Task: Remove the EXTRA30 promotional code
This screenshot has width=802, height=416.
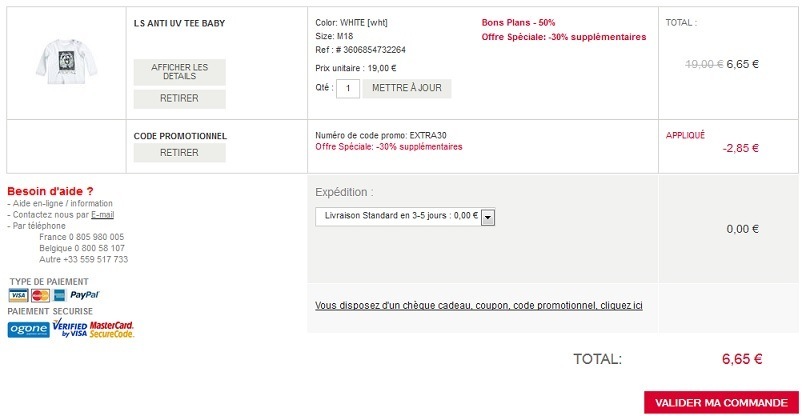Action: click(180, 153)
